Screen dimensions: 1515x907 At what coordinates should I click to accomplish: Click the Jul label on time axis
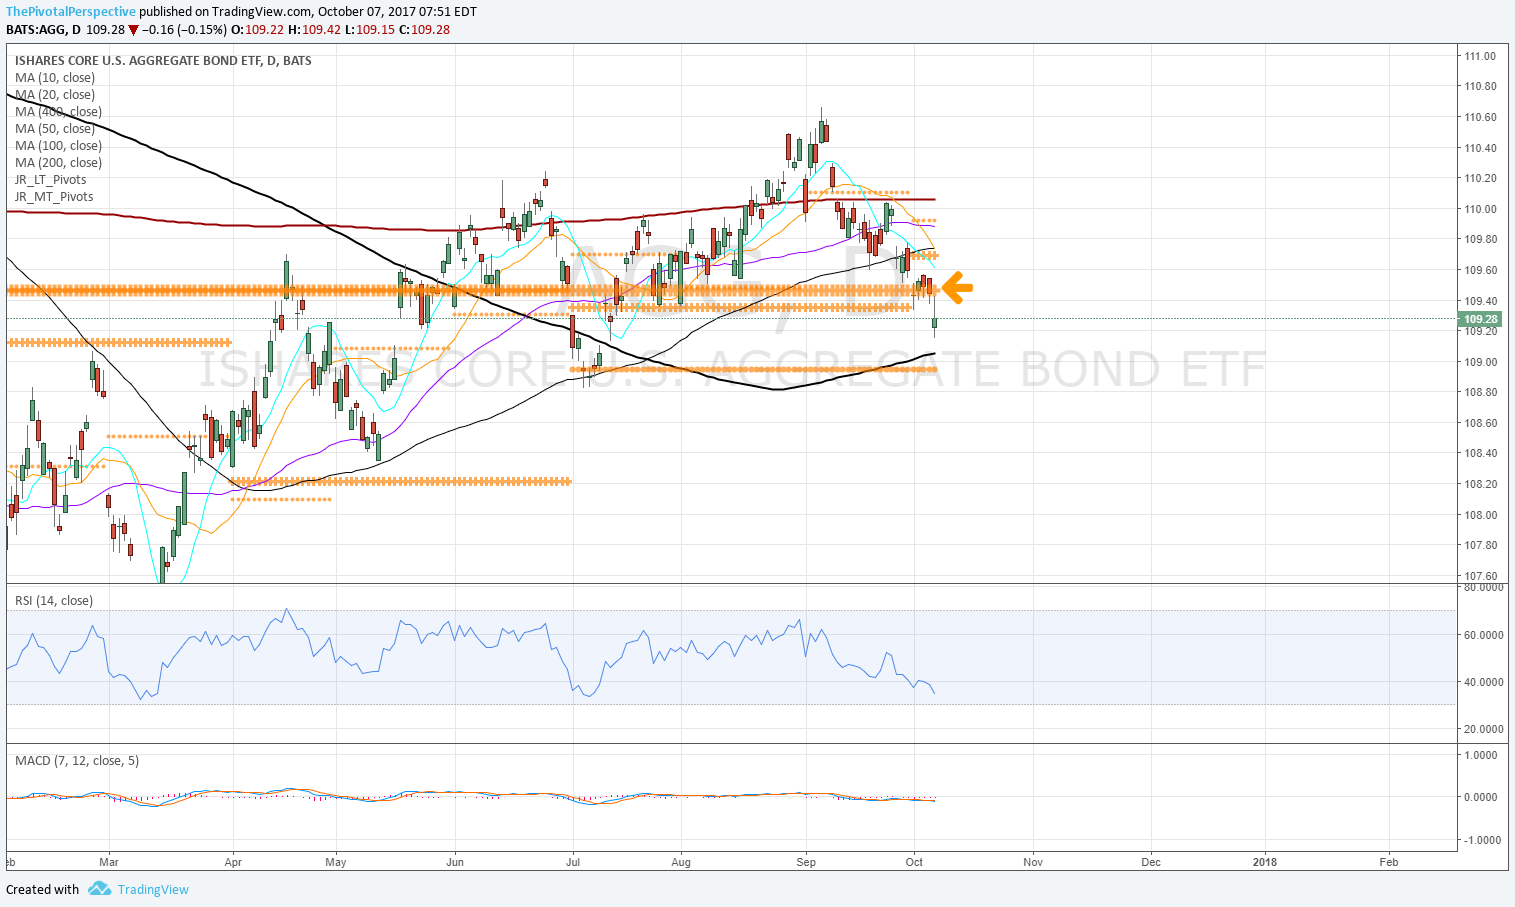(573, 861)
